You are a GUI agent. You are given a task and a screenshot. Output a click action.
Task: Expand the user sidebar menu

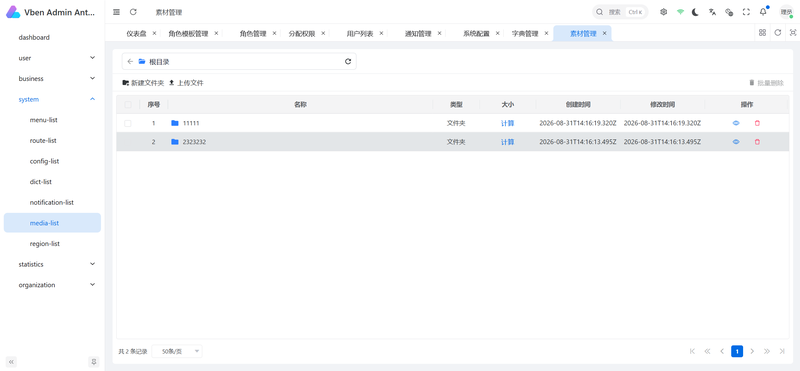[52, 58]
